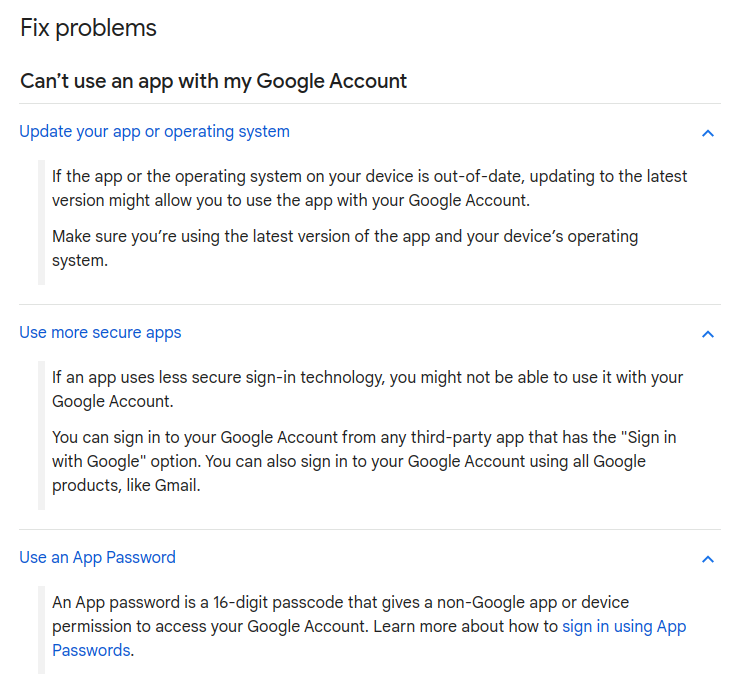Viewport: 745px width, 682px height.
Task: Click paragraph starting "Make sure you're using the latest"
Action: pos(344,248)
